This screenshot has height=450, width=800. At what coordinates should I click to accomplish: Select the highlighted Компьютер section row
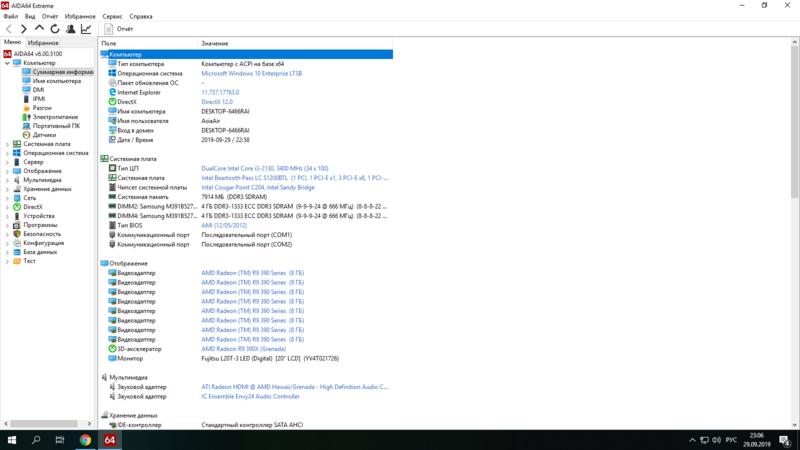(x=246, y=54)
